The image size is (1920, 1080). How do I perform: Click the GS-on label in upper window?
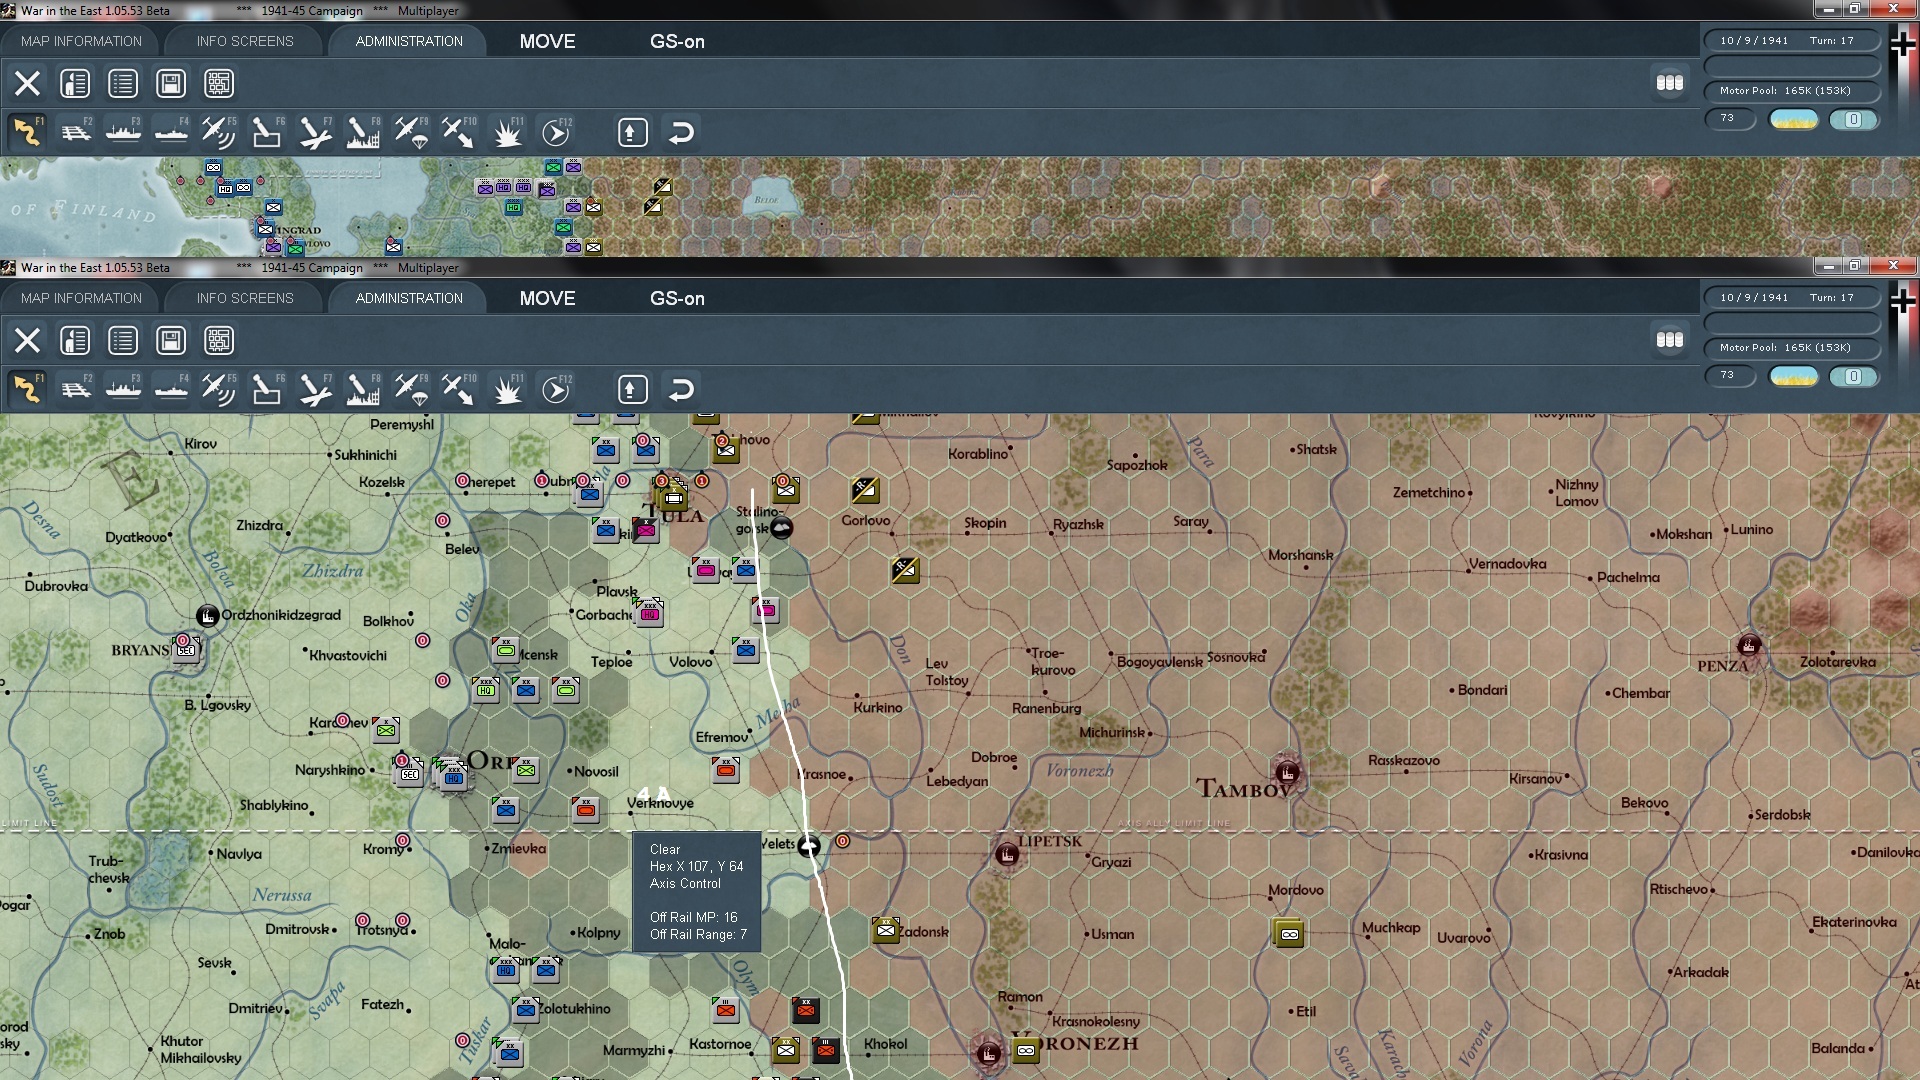pos(677,41)
